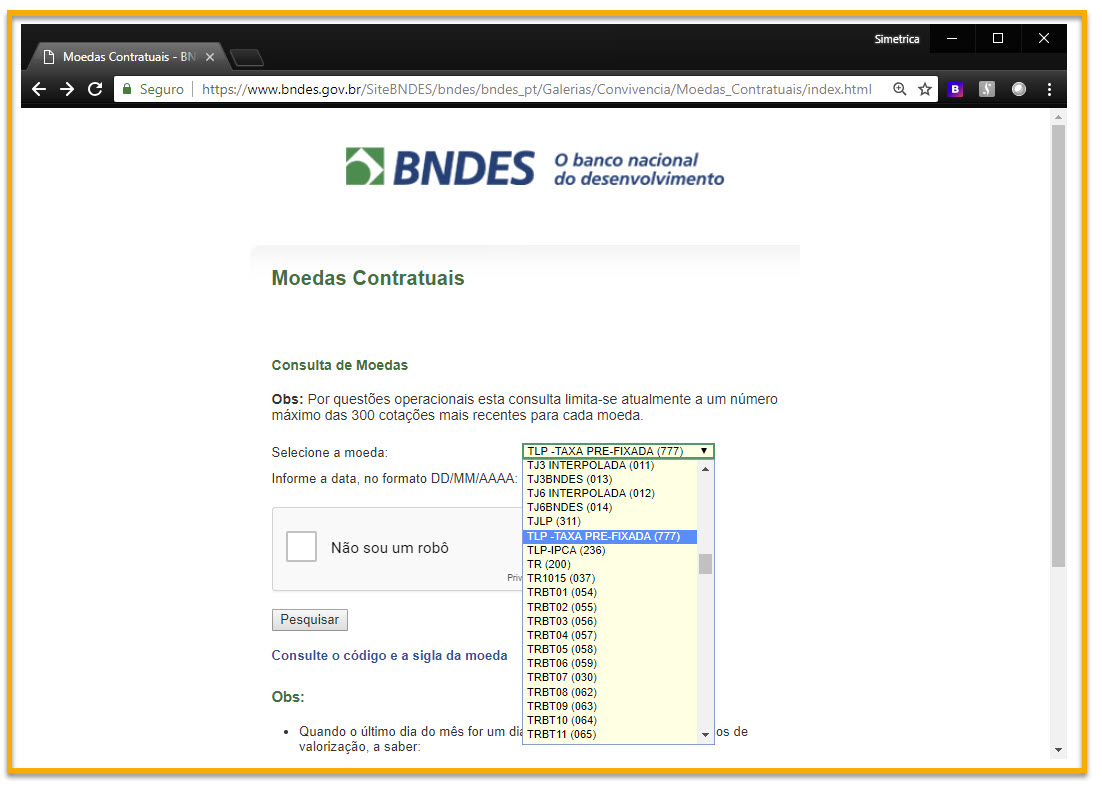Screen dimensions: 1102x788
Task: Select TLP -TAXA PRE-FIXADA (777) in list
Action: click(610, 536)
